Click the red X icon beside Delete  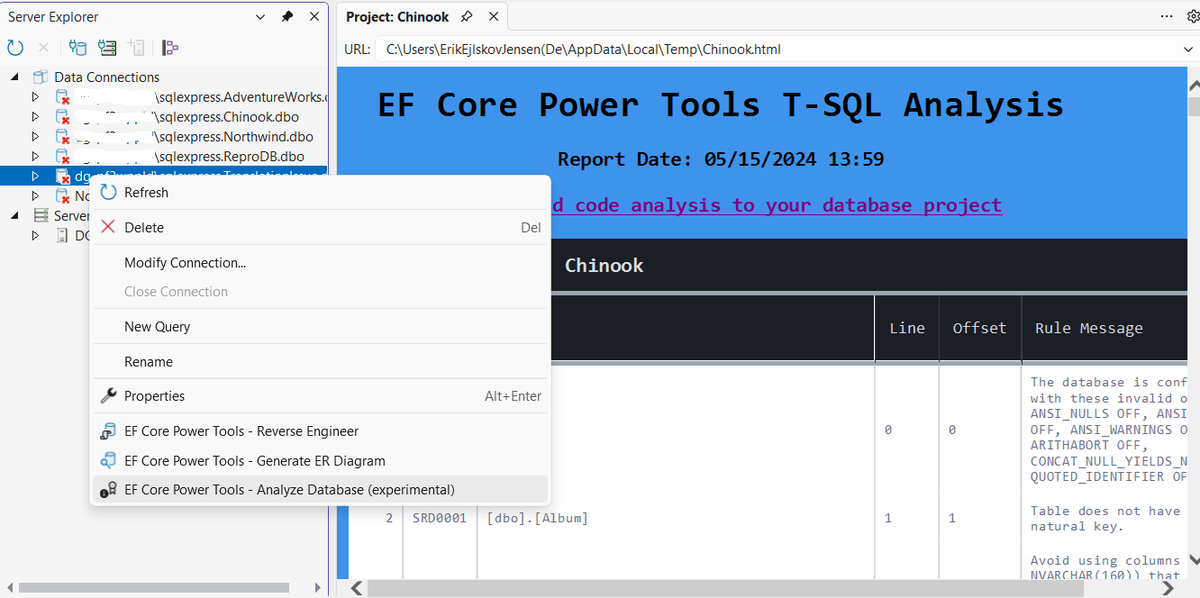coord(108,227)
